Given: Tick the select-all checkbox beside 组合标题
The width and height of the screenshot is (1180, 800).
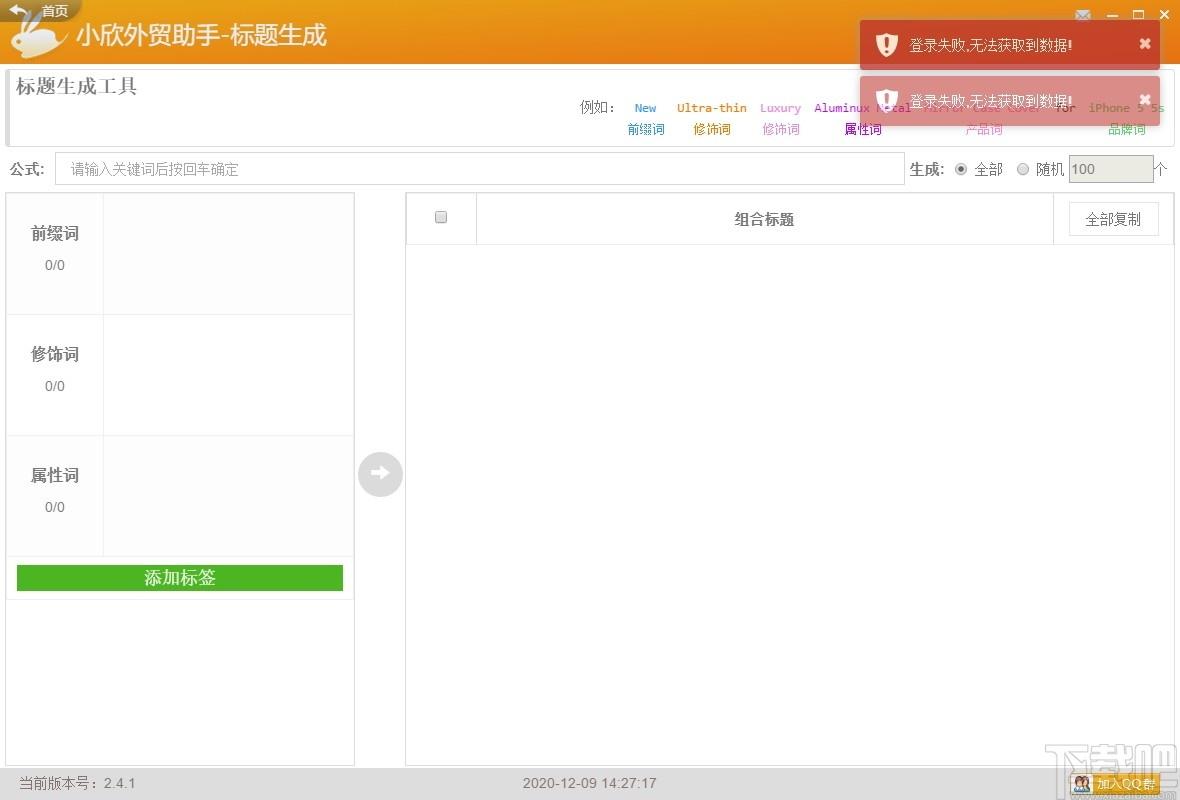Looking at the screenshot, I should 441,217.
